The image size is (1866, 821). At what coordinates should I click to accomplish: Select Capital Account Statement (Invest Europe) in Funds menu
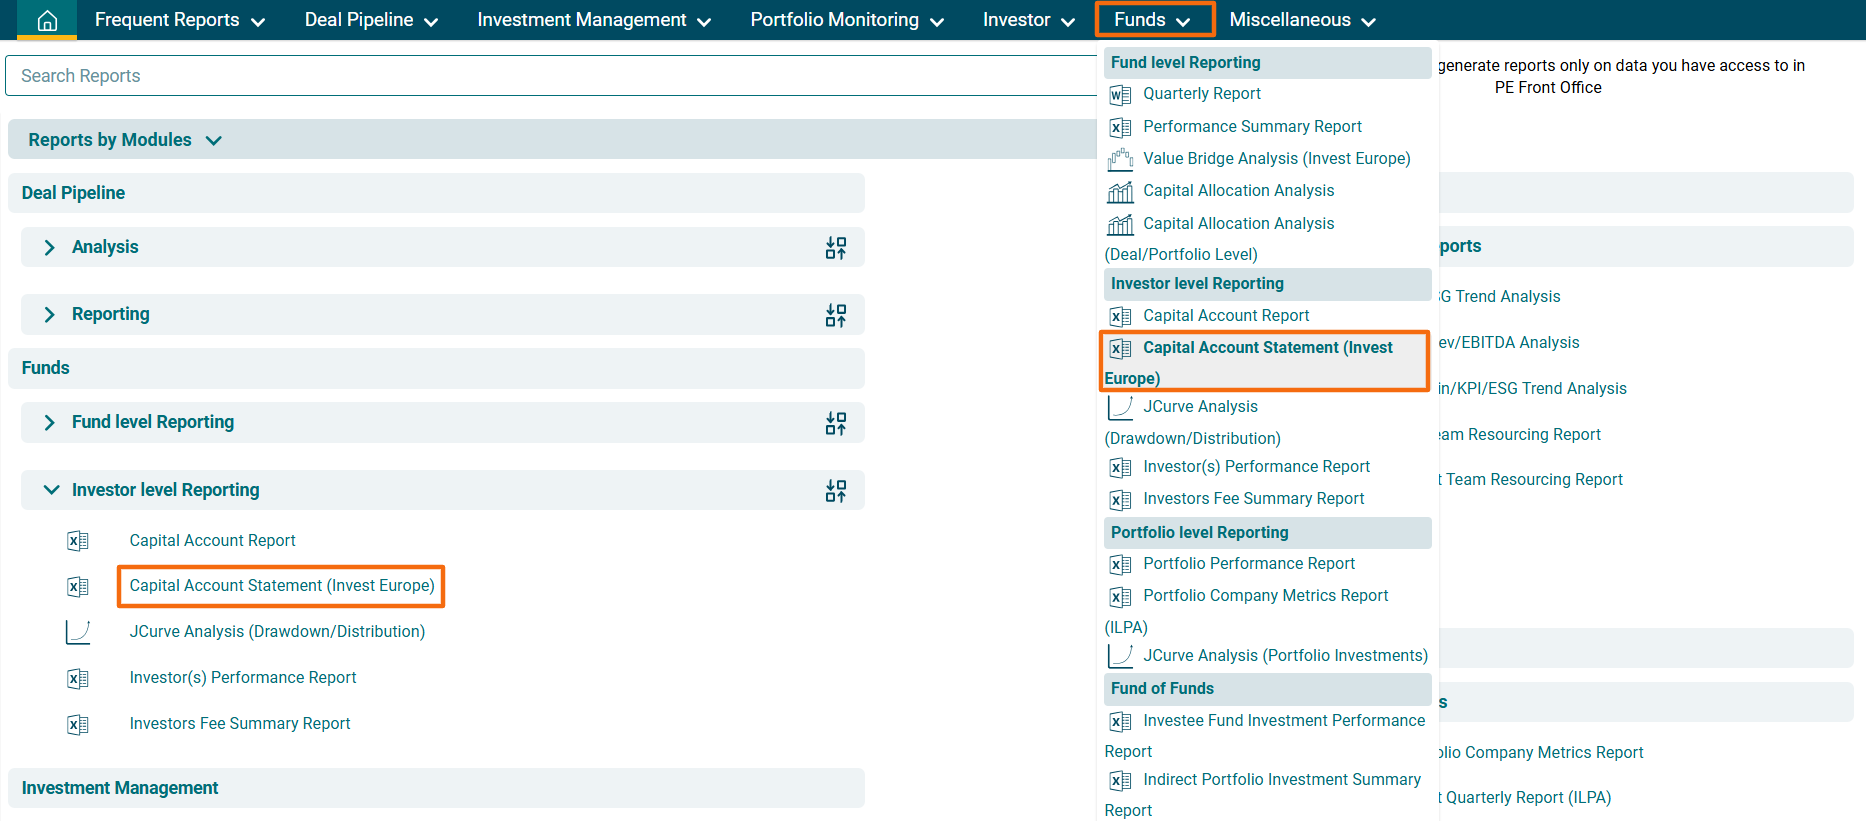[1266, 348]
